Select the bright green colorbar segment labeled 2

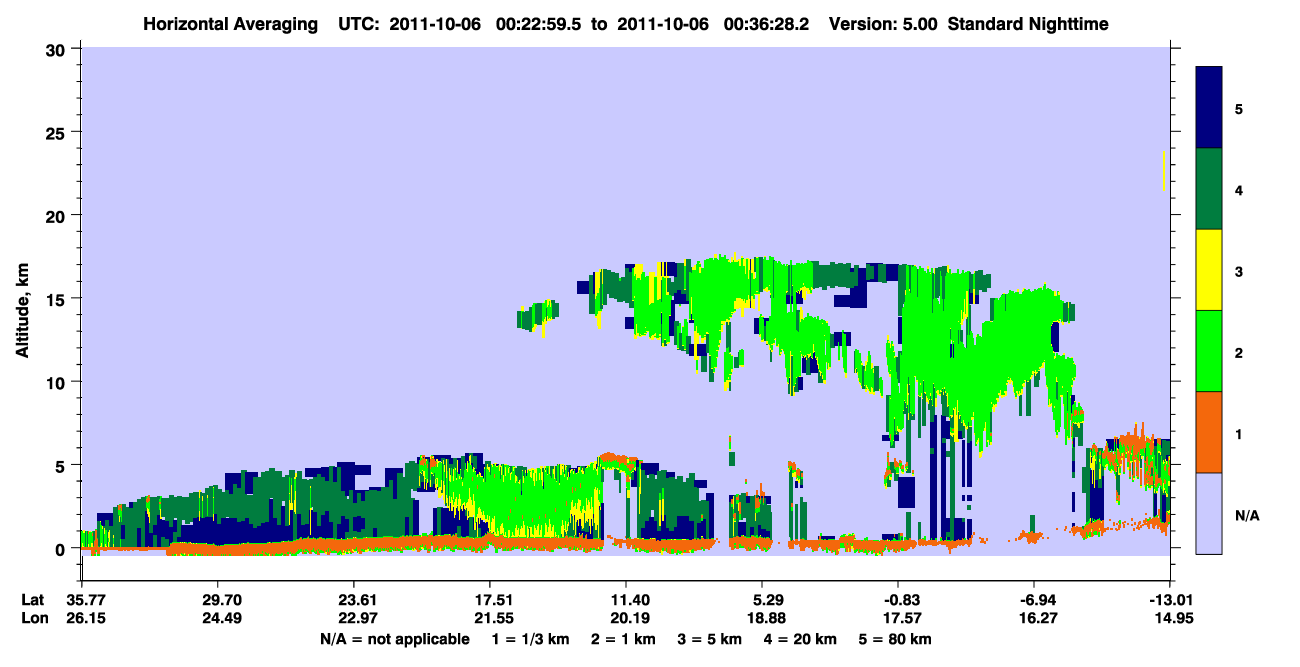1209,351
